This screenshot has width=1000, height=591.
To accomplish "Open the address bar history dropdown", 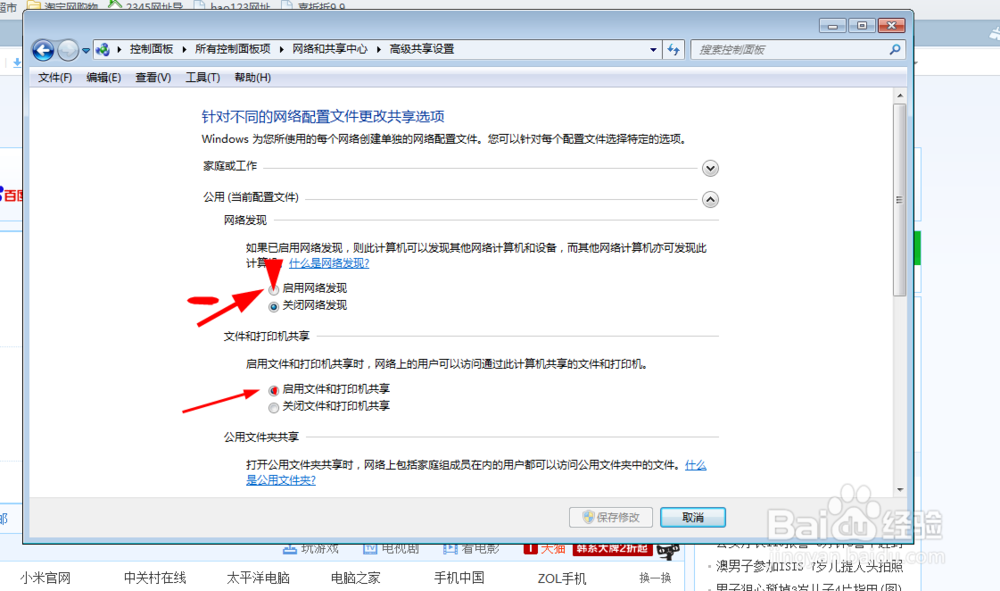I will pyautogui.click(x=653, y=49).
